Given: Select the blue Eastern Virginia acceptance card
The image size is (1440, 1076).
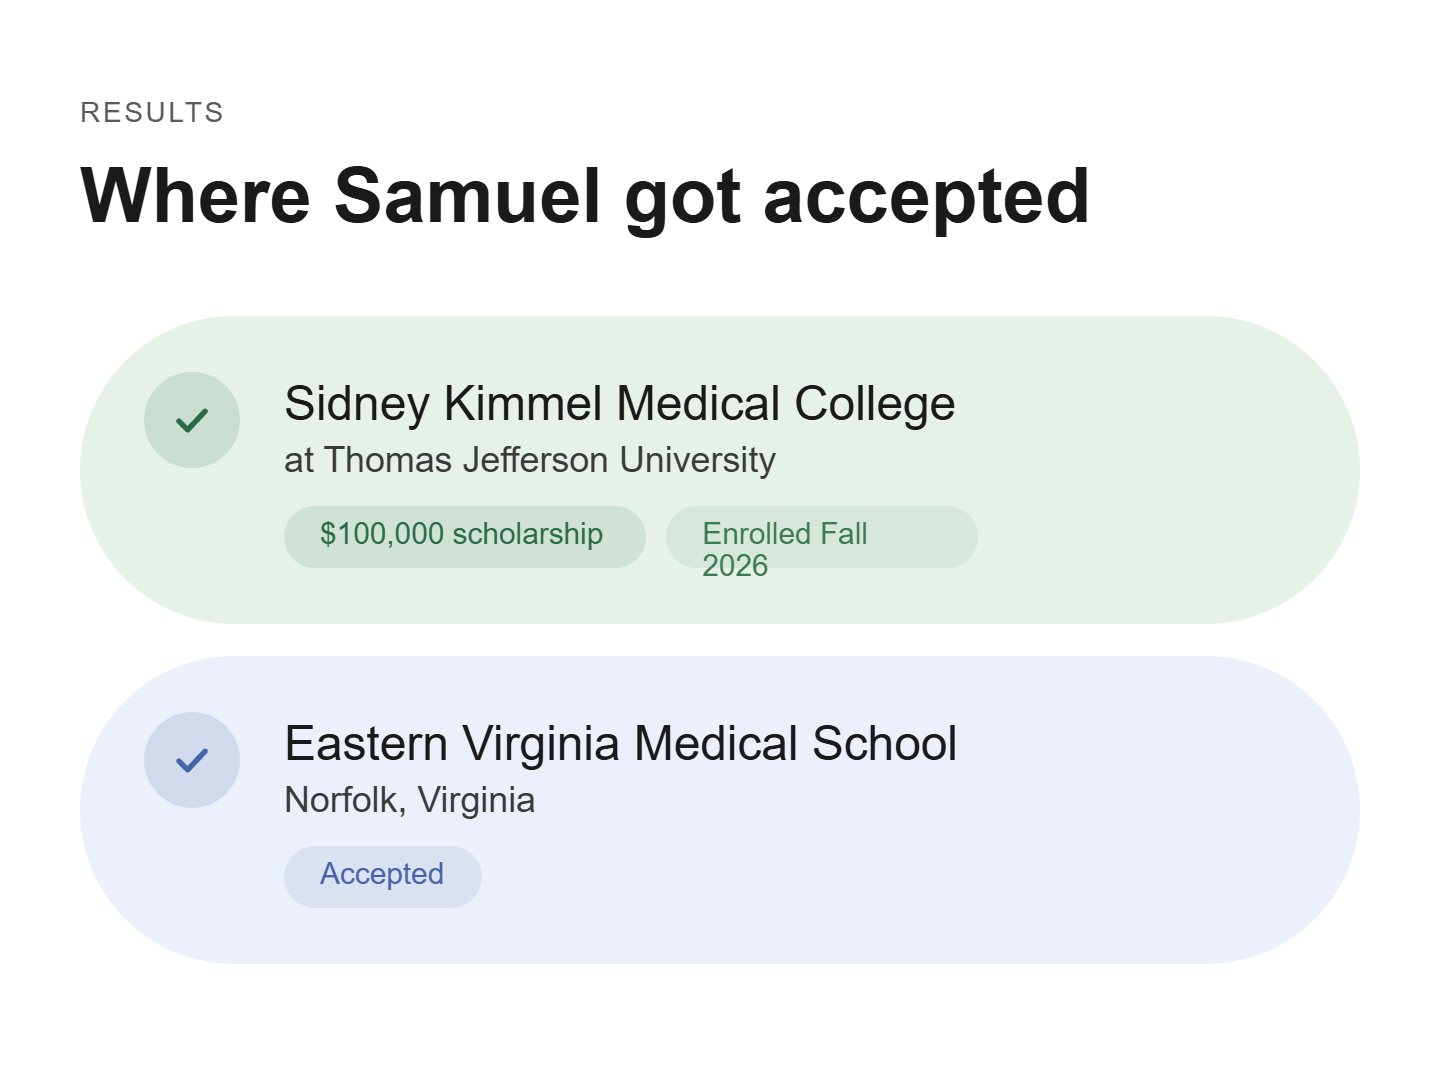Looking at the screenshot, I should coord(720,810).
